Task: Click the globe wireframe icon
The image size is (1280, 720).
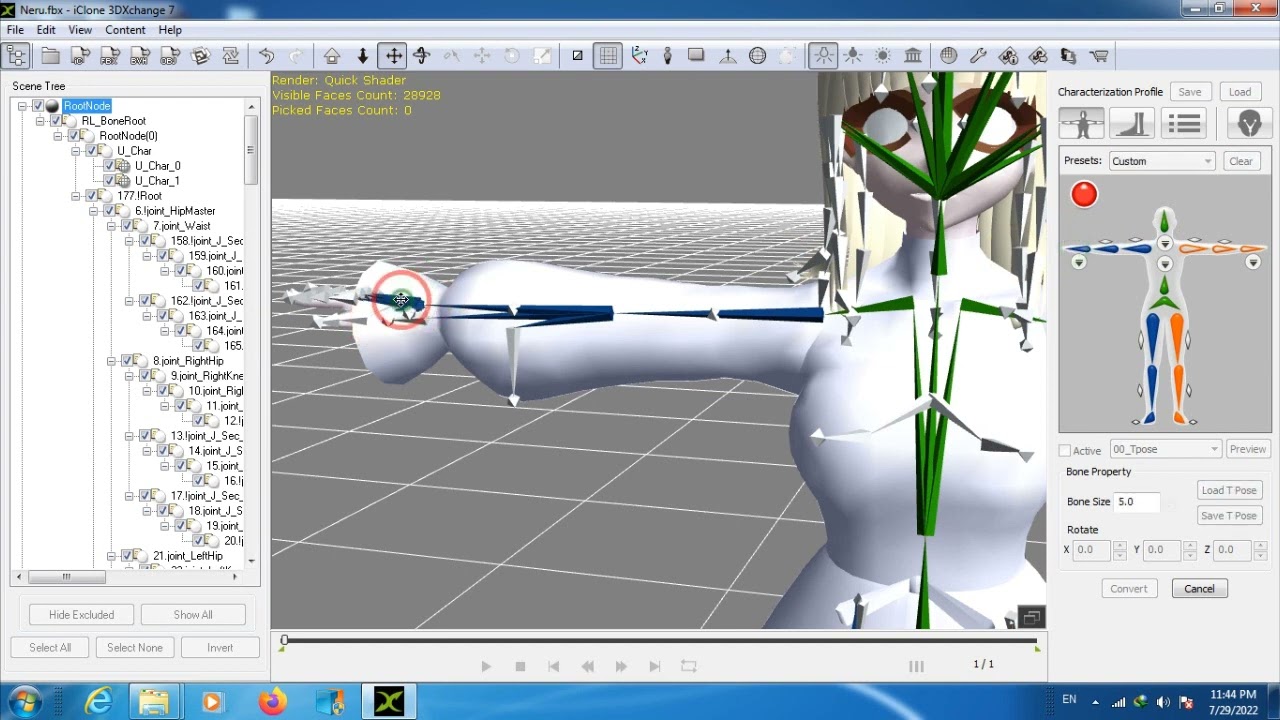Action: click(x=757, y=56)
